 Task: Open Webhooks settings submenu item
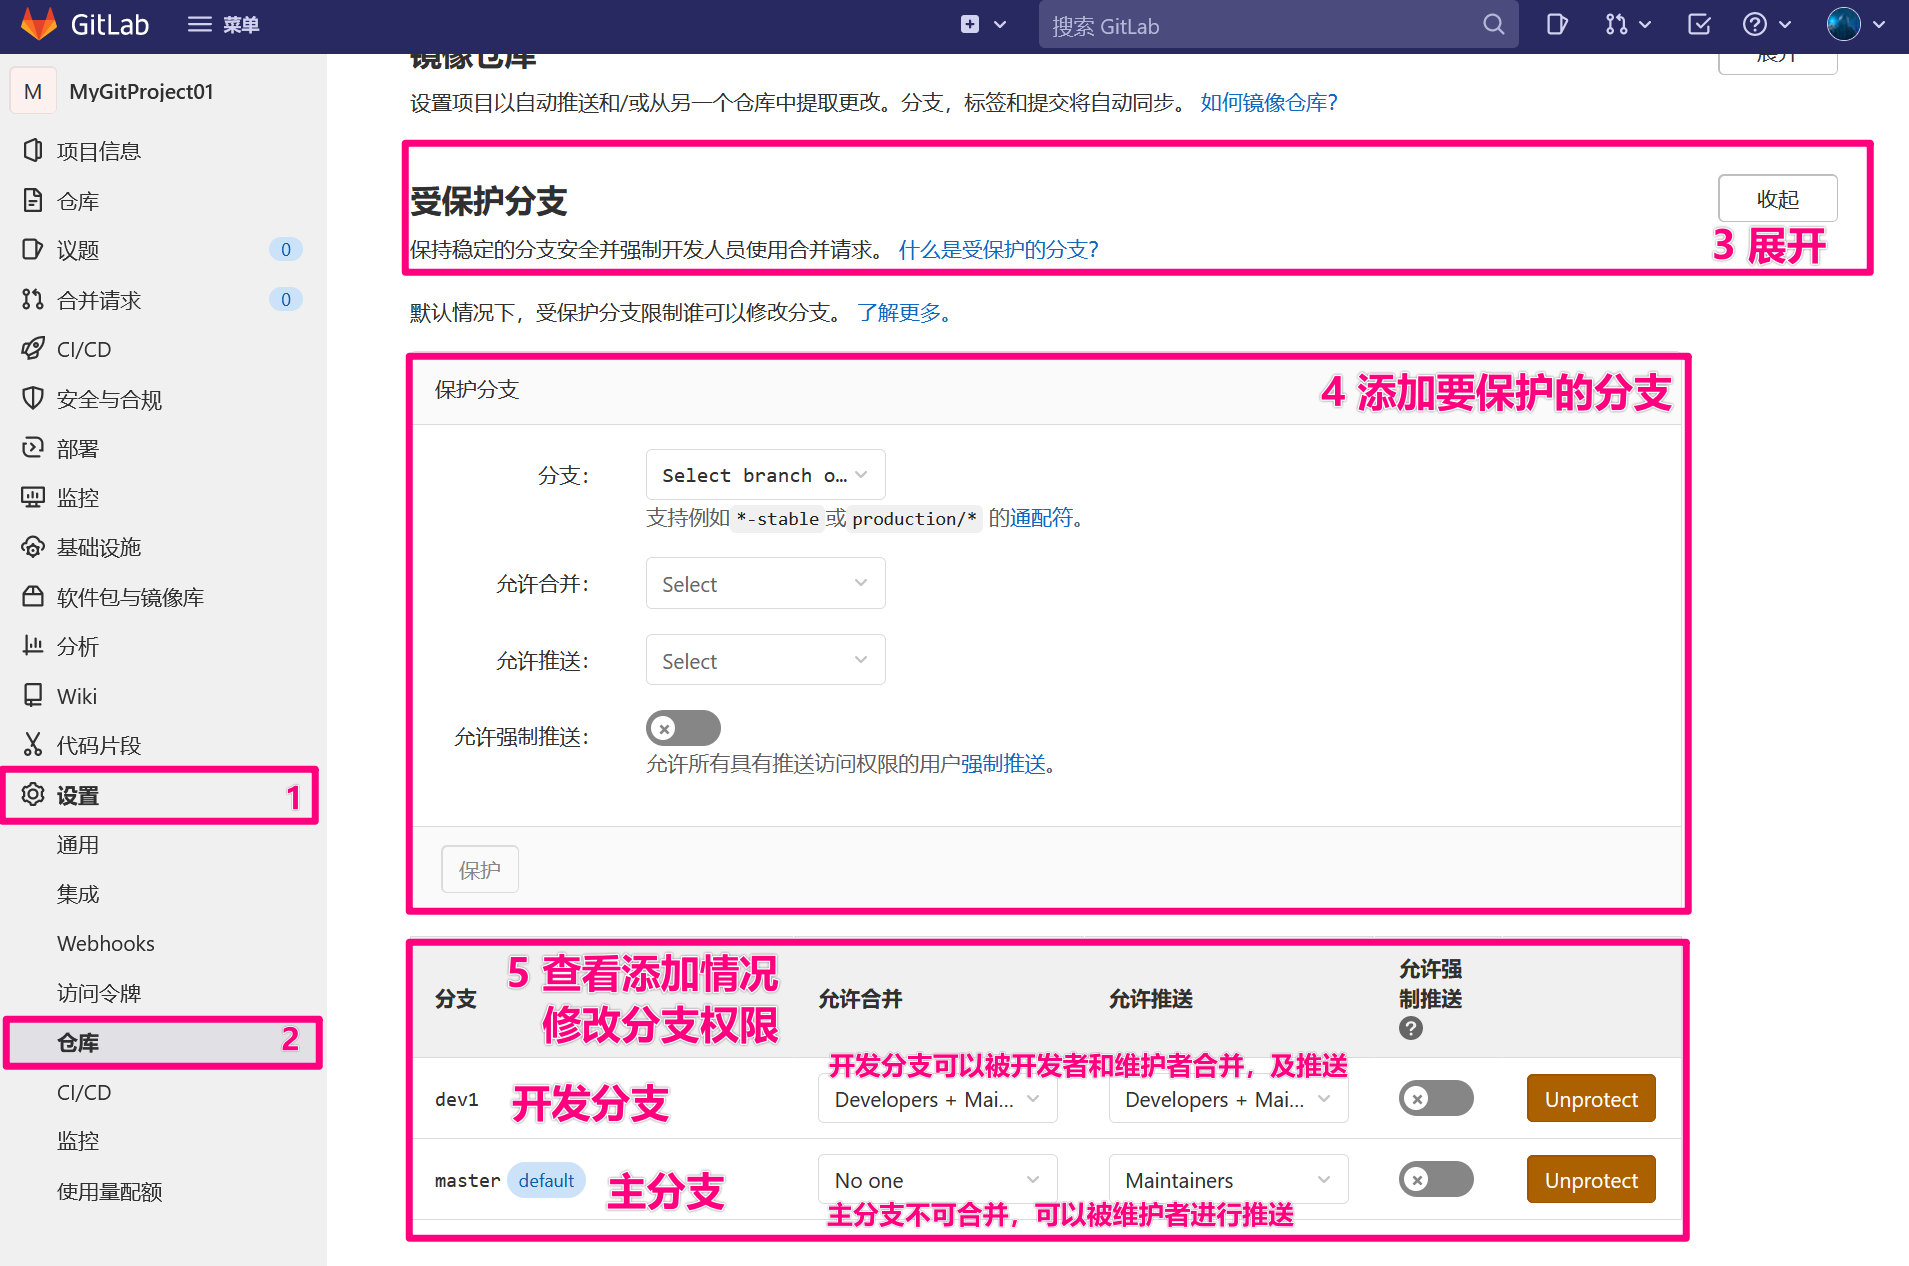click(106, 943)
